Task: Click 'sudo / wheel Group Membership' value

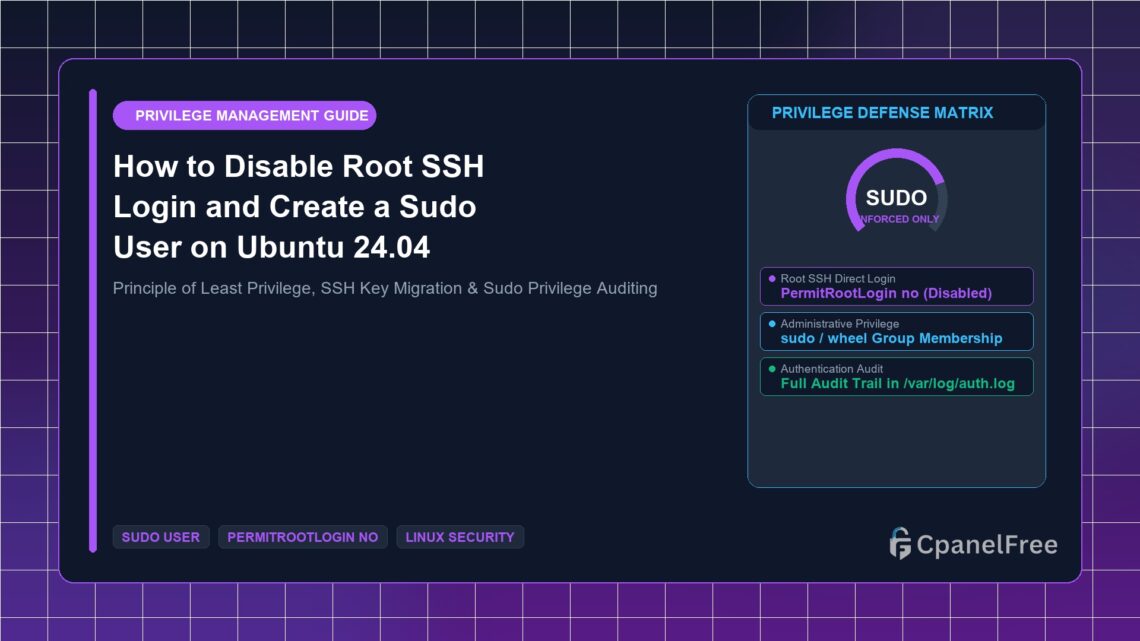Action: click(891, 338)
